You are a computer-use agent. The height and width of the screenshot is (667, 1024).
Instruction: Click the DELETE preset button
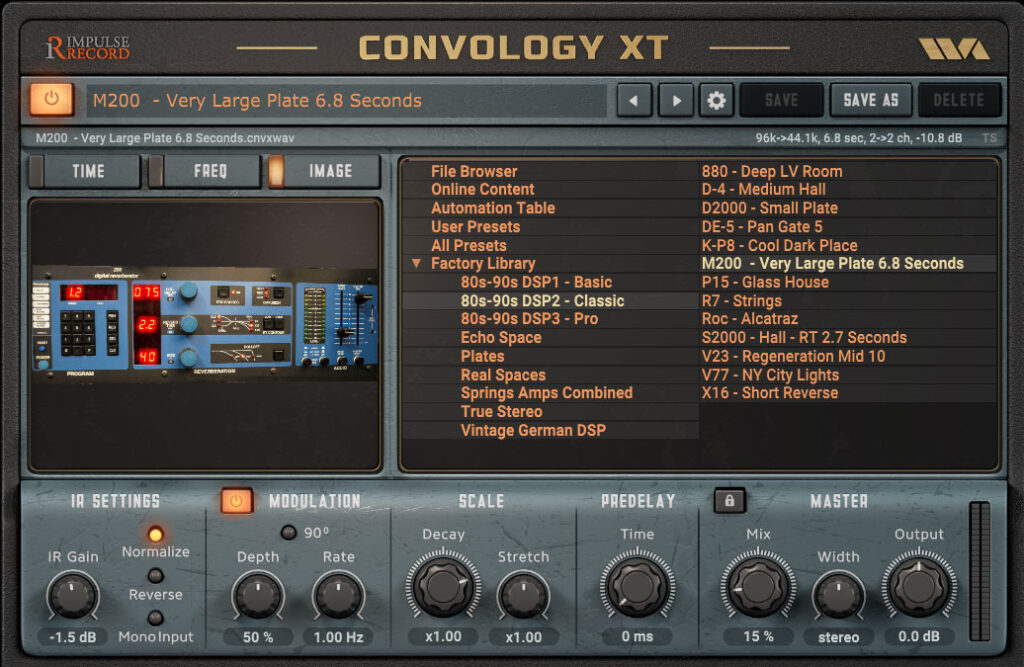point(959,101)
